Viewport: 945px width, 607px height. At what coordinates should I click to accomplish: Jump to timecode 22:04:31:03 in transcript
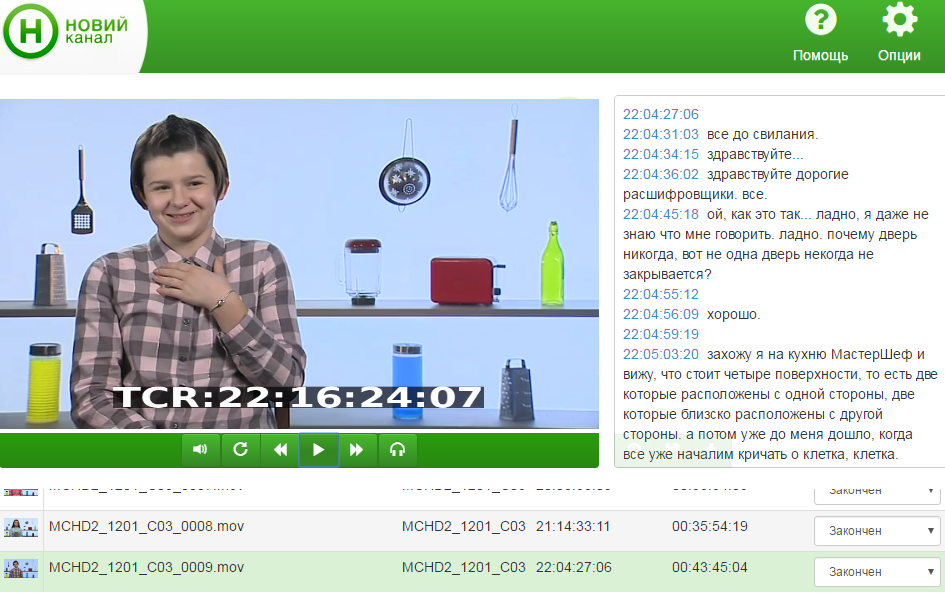(661, 134)
